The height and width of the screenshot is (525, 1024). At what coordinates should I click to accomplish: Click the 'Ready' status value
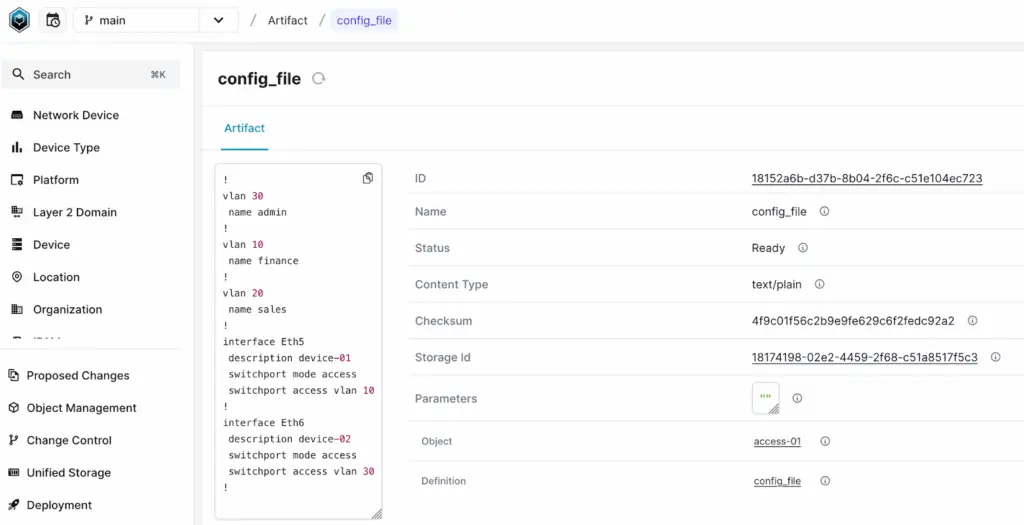coord(768,248)
